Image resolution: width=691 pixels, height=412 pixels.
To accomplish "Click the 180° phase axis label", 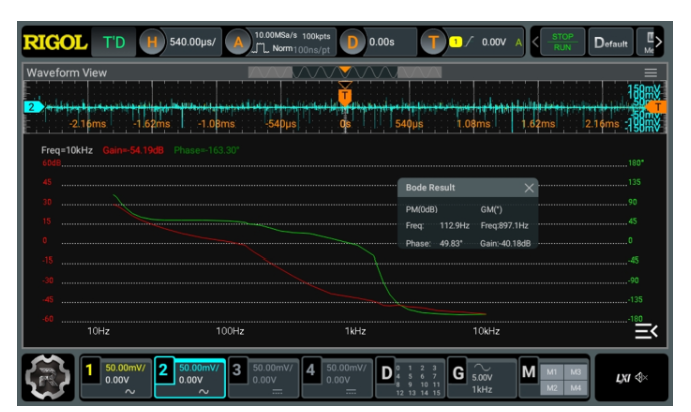I will [x=636, y=163].
